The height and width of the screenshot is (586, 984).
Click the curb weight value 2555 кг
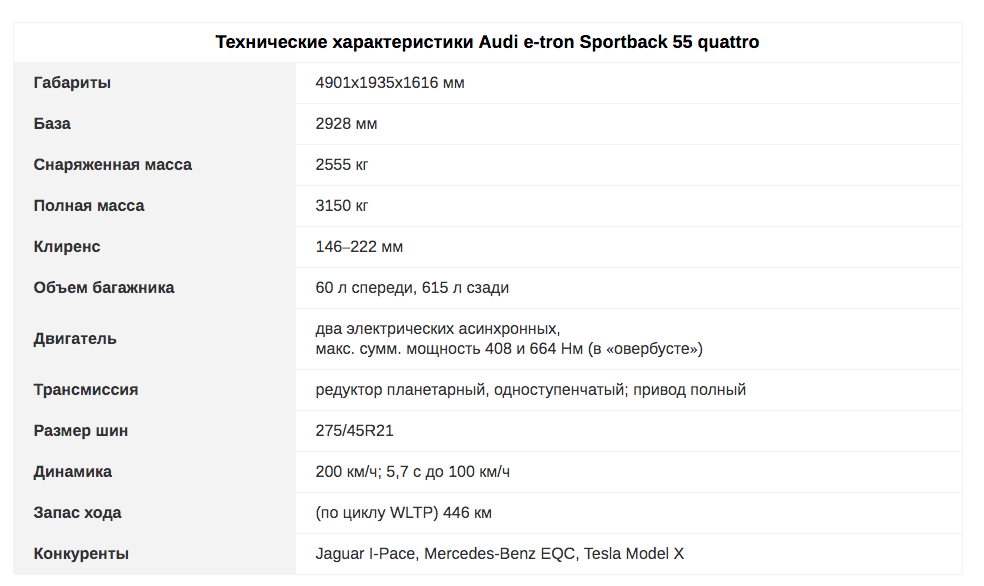tap(341, 164)
